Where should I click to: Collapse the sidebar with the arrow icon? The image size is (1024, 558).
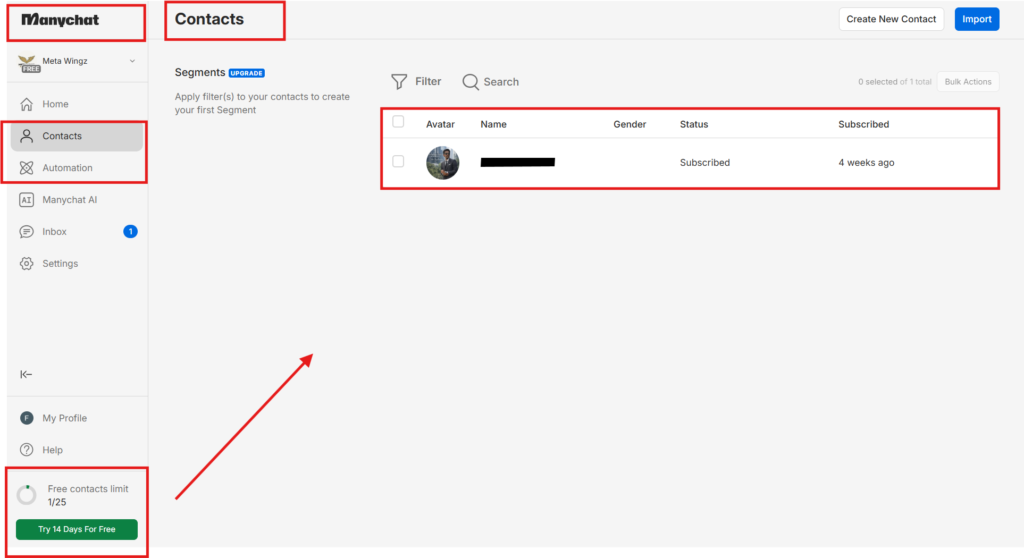click(x=26, y=374)
